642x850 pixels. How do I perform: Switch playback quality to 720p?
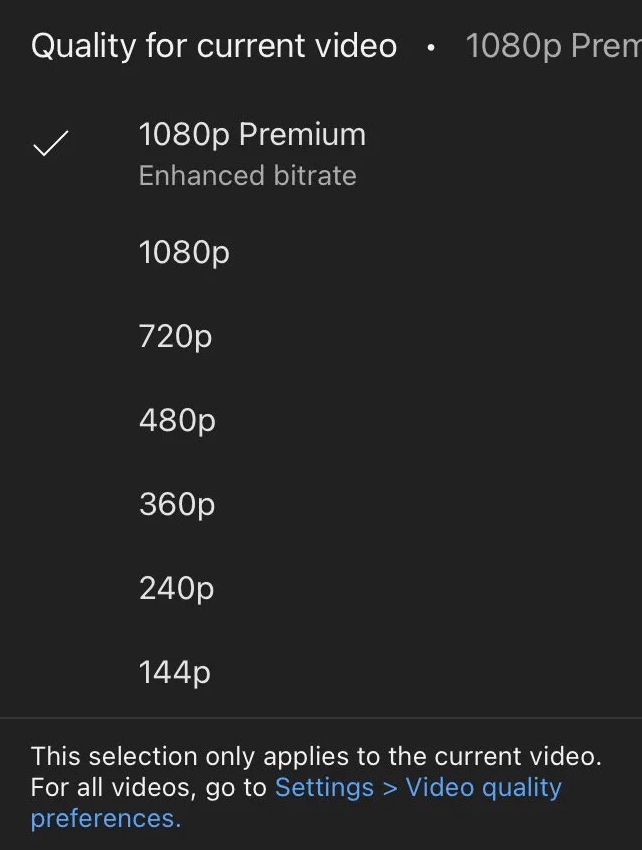[x=176, y=336]
